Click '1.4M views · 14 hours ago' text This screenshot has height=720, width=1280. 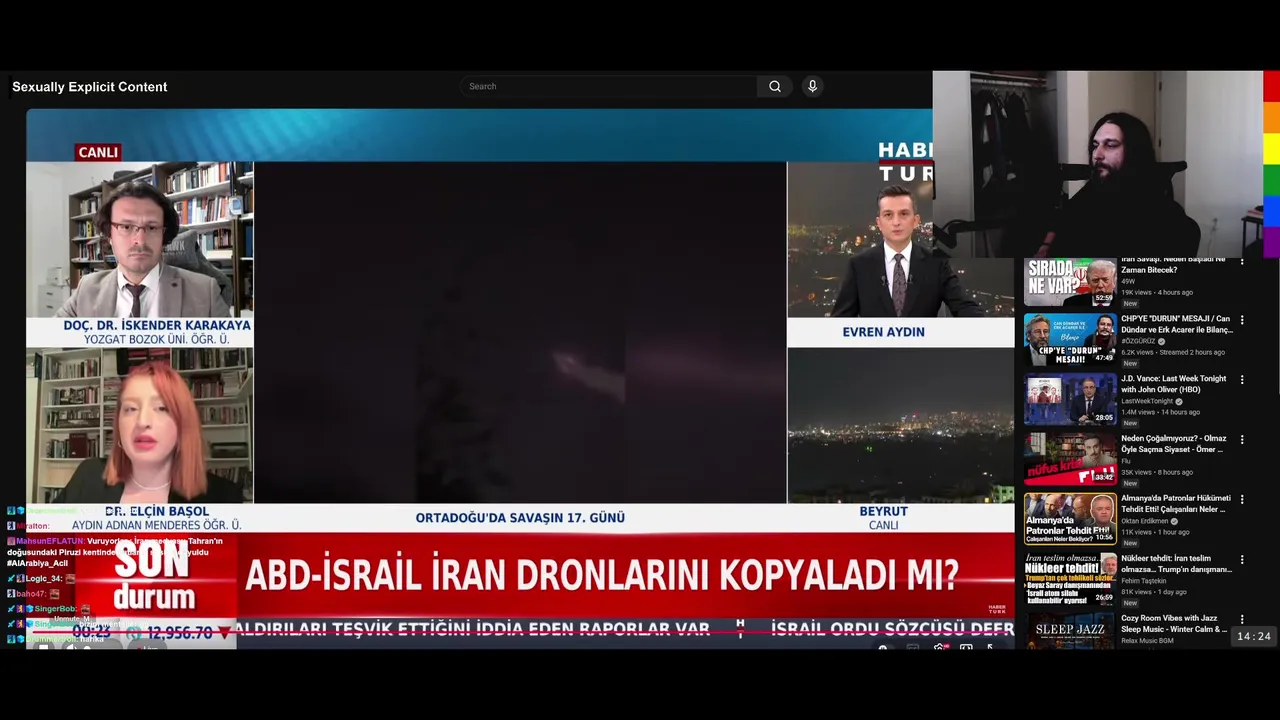(x=1161, y=412)
